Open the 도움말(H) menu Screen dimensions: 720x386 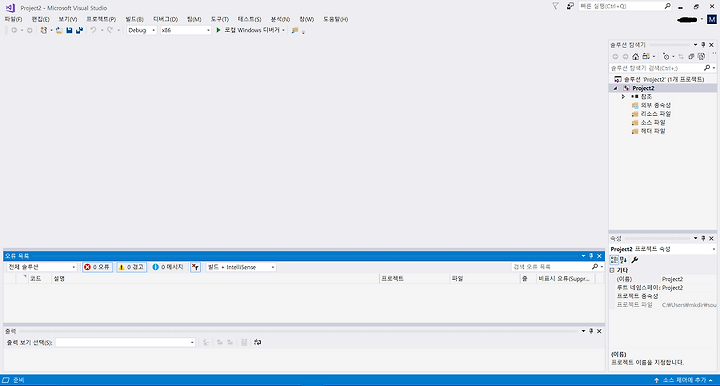coord(335,19)
